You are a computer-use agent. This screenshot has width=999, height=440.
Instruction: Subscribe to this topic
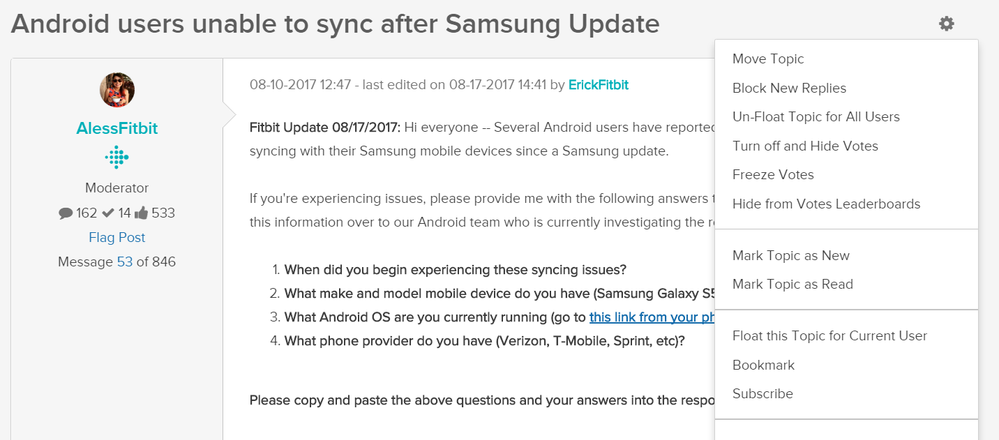(763, 394)
